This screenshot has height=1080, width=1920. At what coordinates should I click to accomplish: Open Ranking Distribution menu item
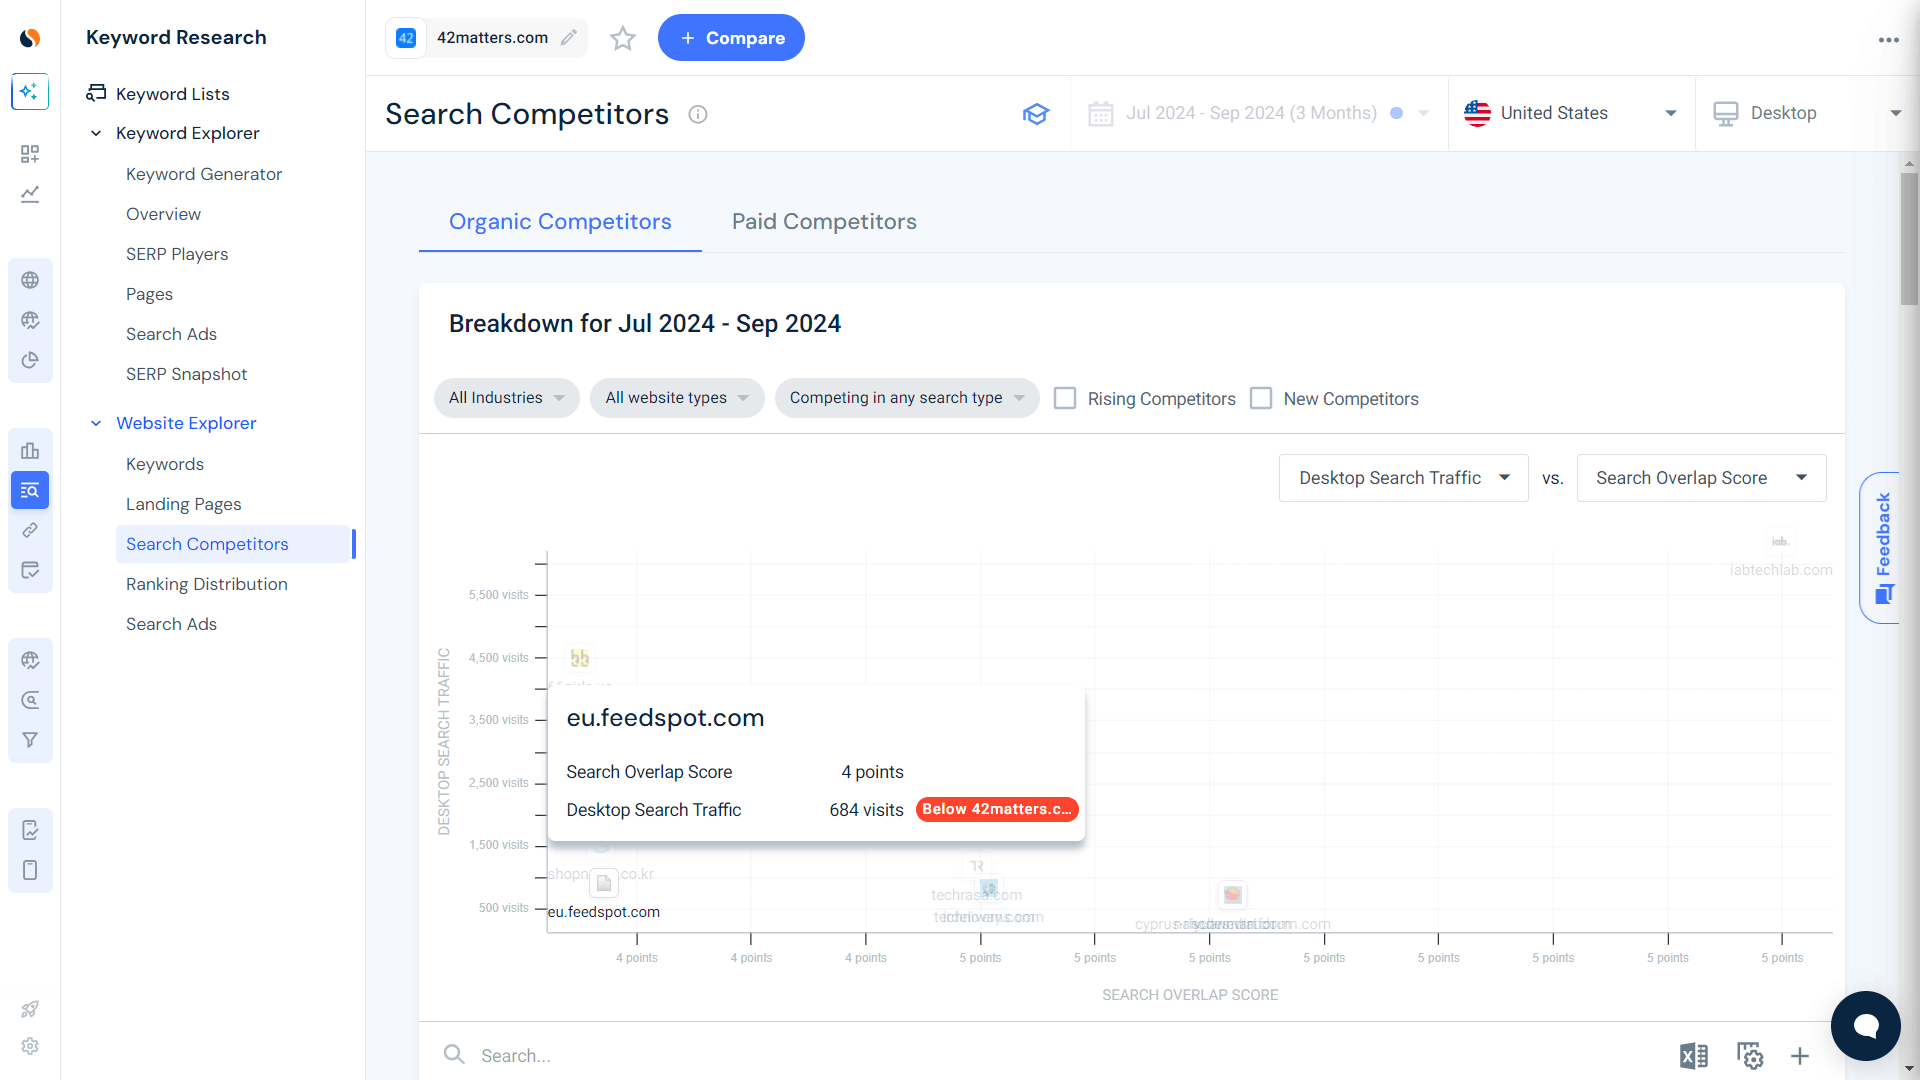pos(207,584)
